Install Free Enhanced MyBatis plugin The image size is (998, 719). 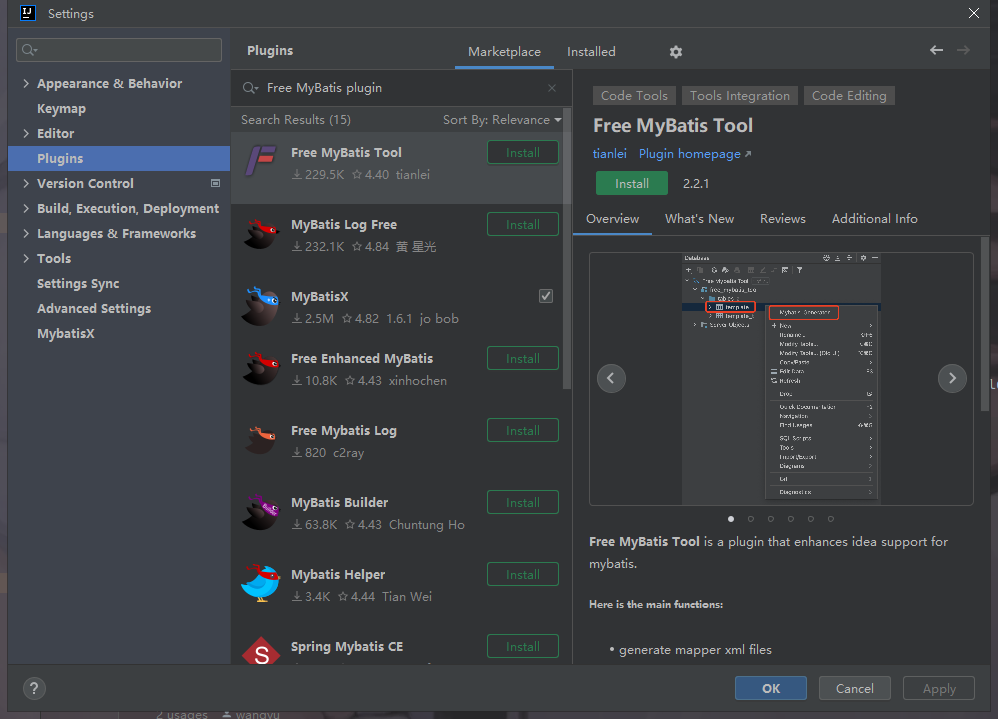click(x=523, y=359)
